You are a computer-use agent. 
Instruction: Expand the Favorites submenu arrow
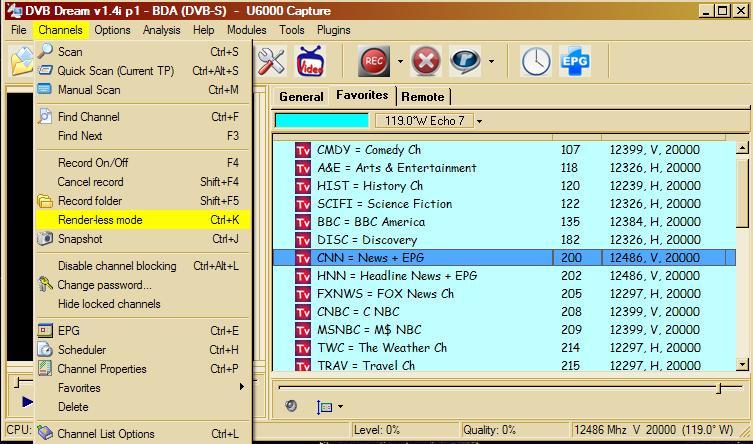242,387
